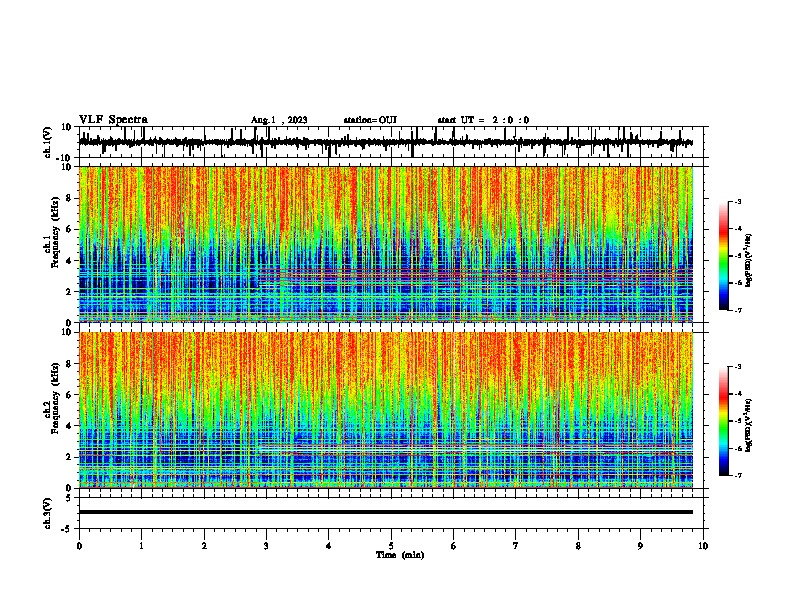Click time axis tick label '2'
Screen dimensions: 792x612
click(x=204, y=546)
